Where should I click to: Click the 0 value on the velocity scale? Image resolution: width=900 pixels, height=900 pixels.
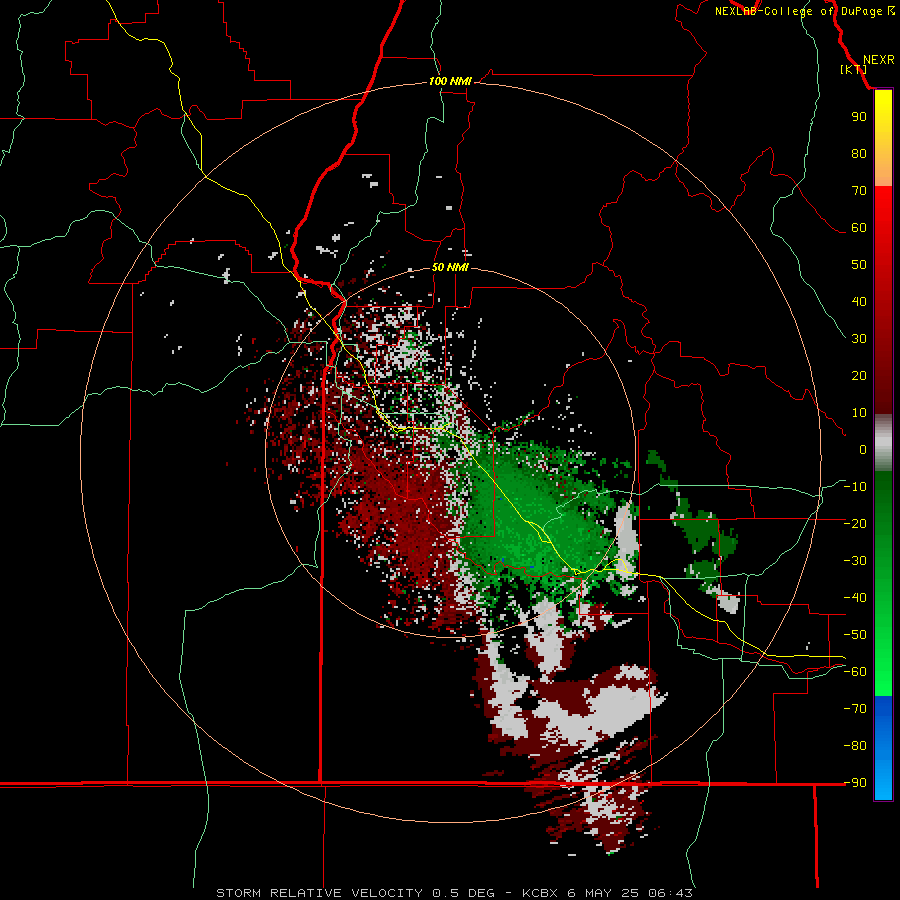[863, 450]
